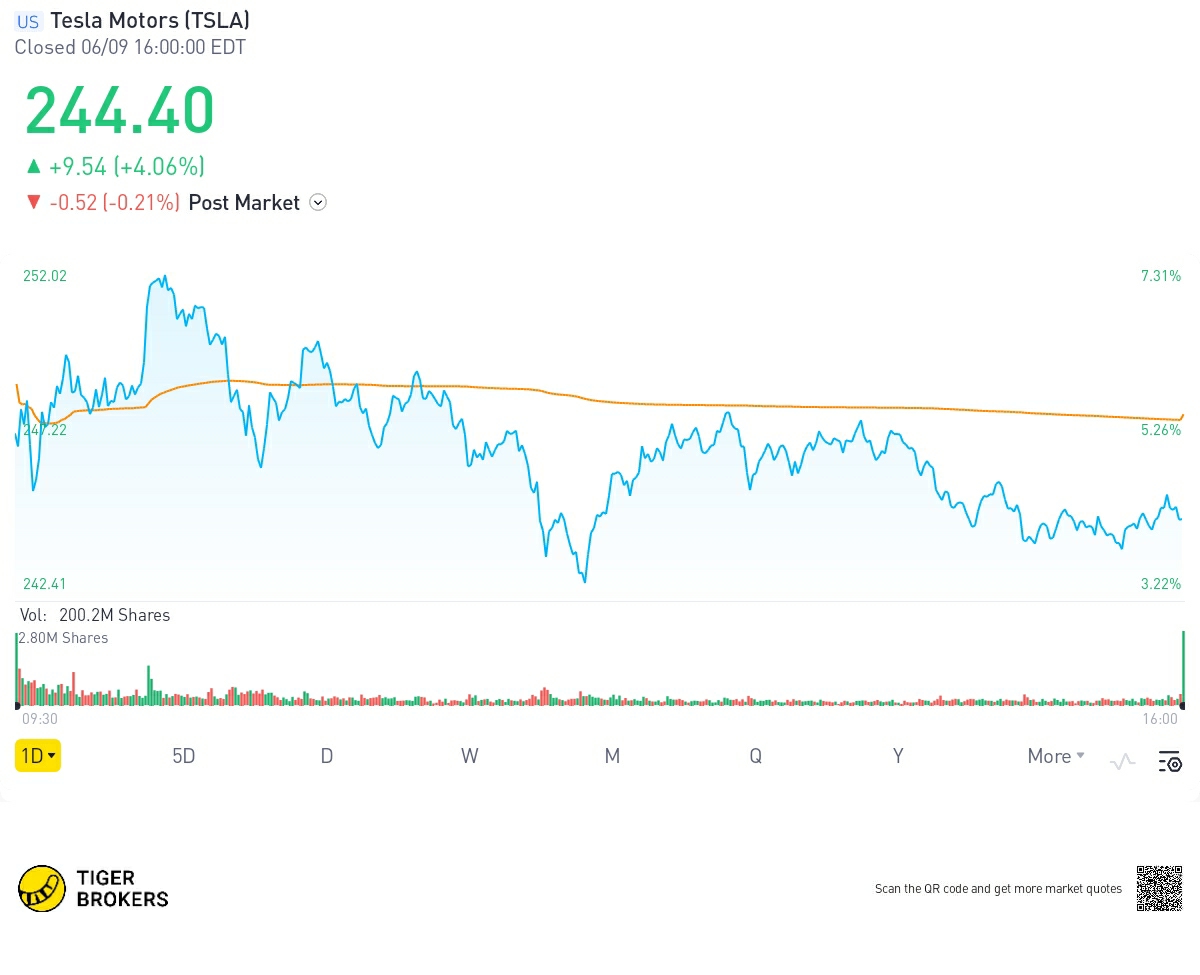The width and height of the screenshot is (1200, 975).
Task: Click the 244.40 closing price
Action: click(120, 110)
